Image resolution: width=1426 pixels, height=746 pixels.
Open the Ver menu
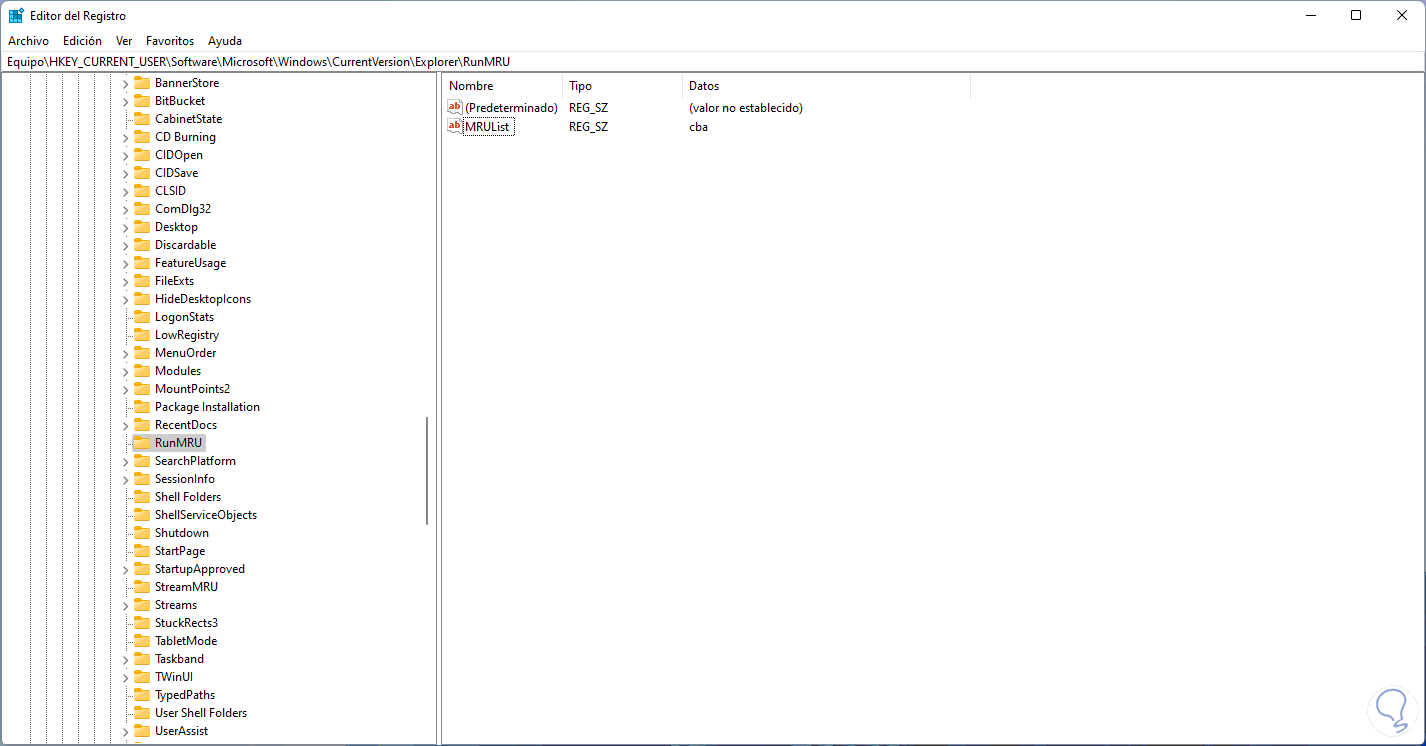pyautogui.click(x=124, y=41)
